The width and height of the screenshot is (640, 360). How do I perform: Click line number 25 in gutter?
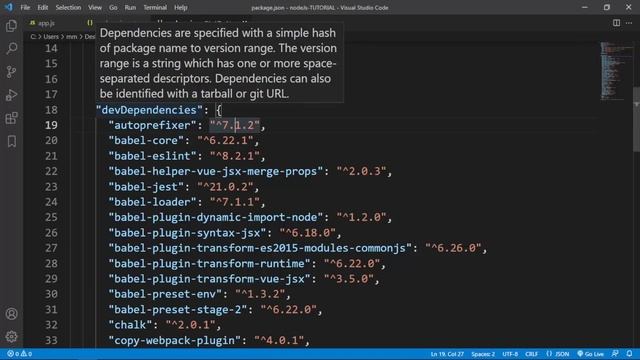[x=51, y=217]
